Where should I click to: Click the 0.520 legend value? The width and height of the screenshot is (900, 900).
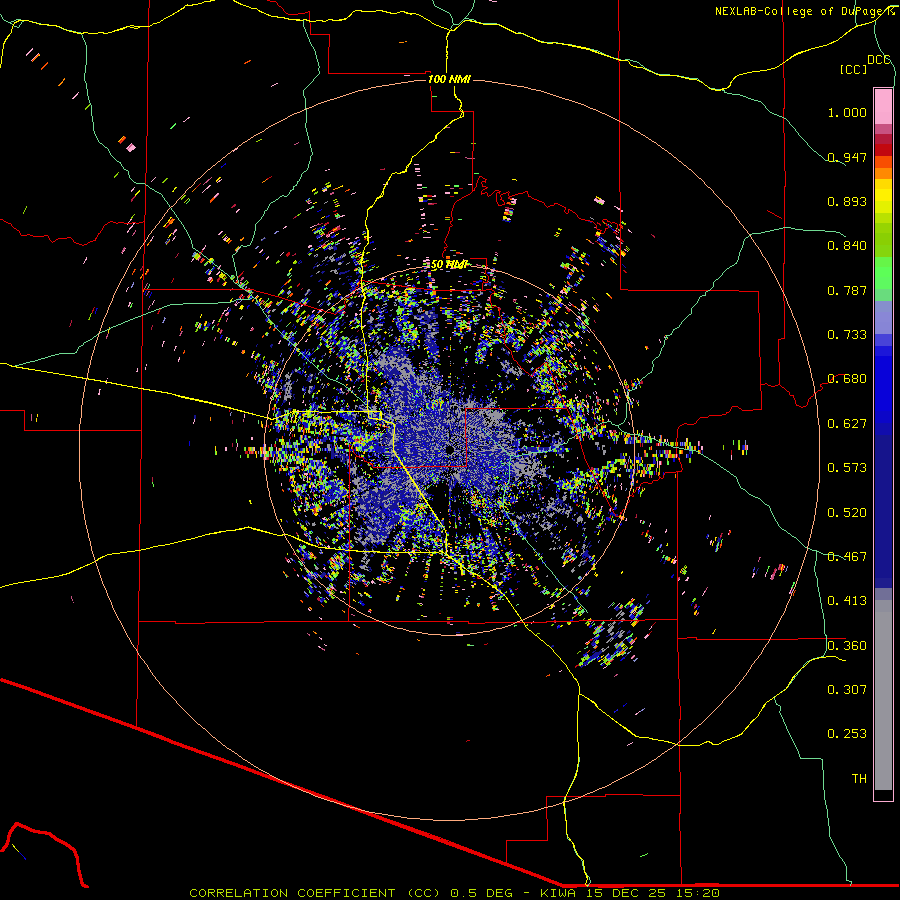coord(847,513)
